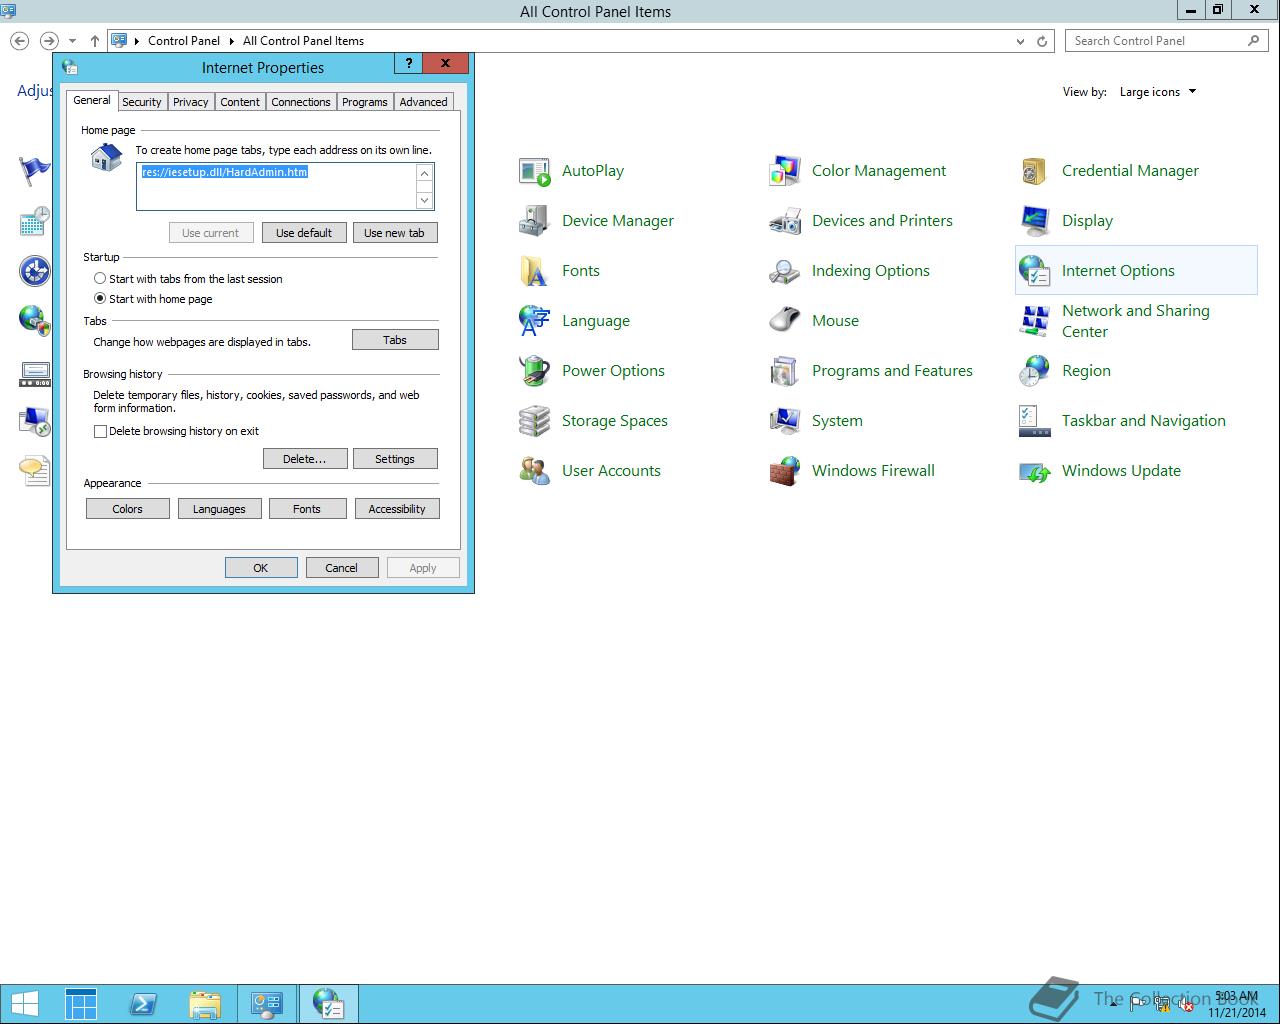Click the refresh button beside address bar
The image size is (1280, 1024).
point(1042,41)
